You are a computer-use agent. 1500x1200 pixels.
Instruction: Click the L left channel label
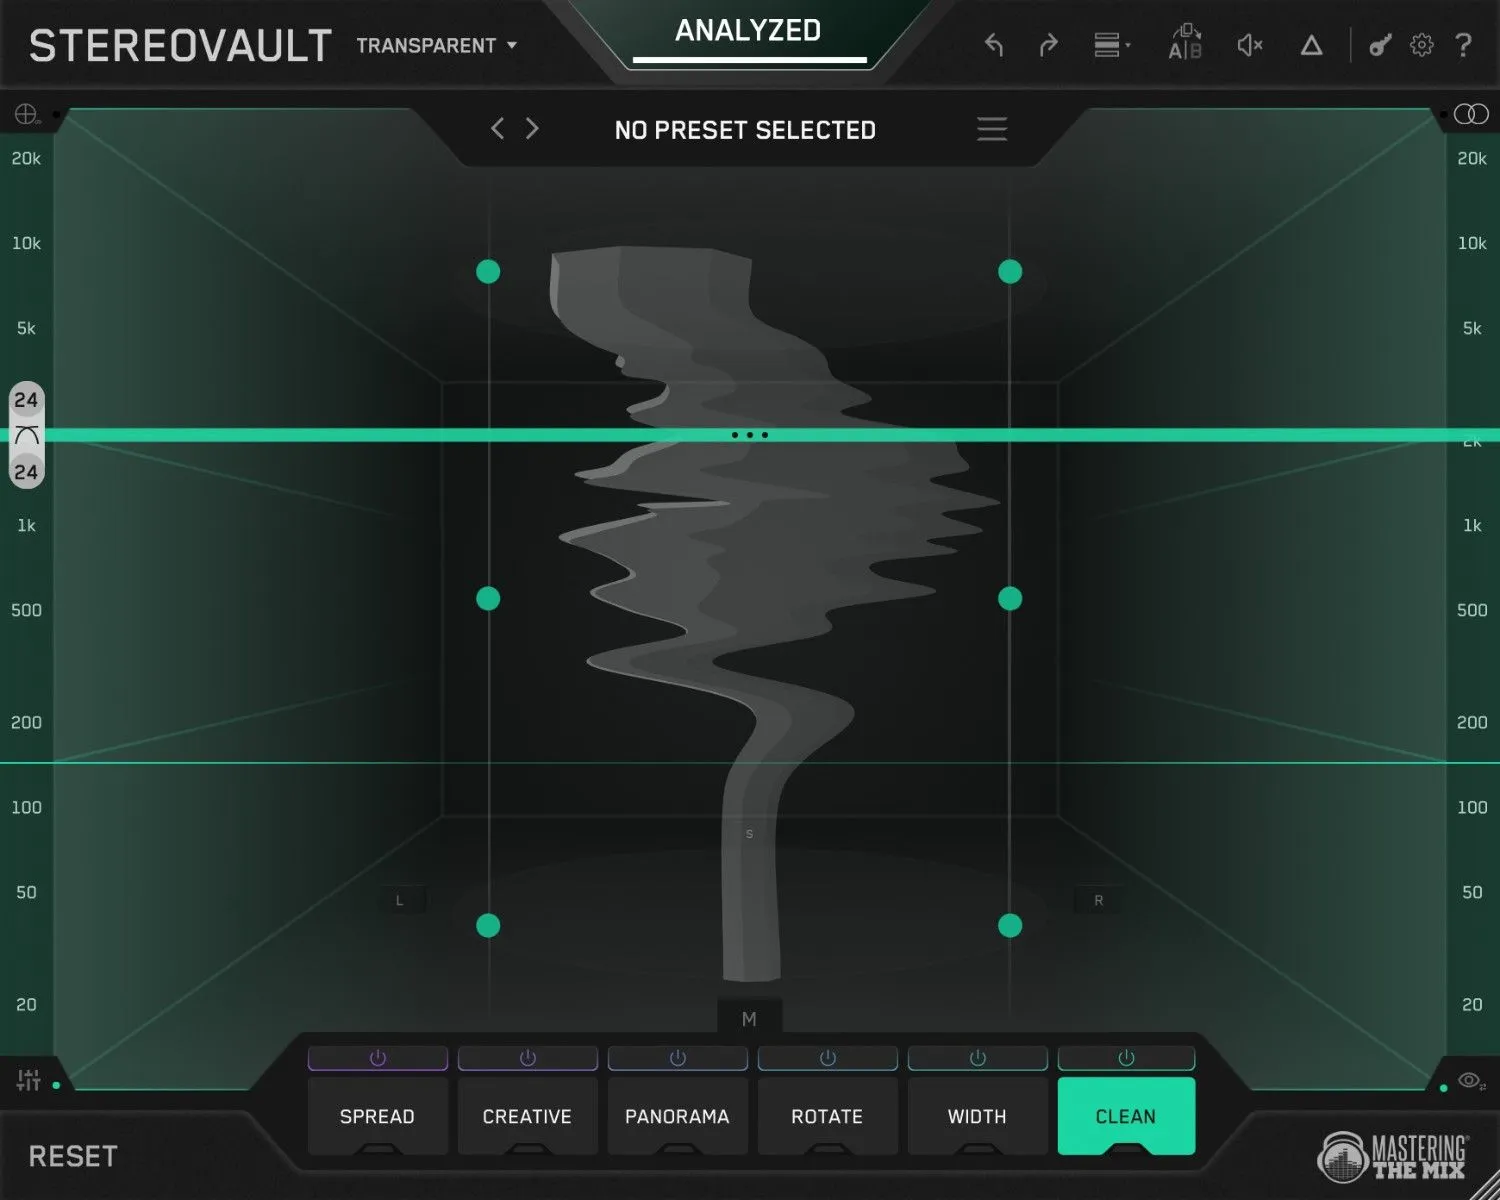coord(400,901)
